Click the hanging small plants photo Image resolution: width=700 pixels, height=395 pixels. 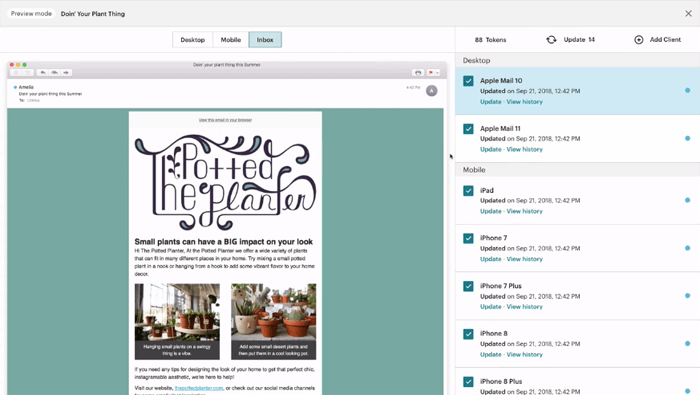[x=177, y=312]
